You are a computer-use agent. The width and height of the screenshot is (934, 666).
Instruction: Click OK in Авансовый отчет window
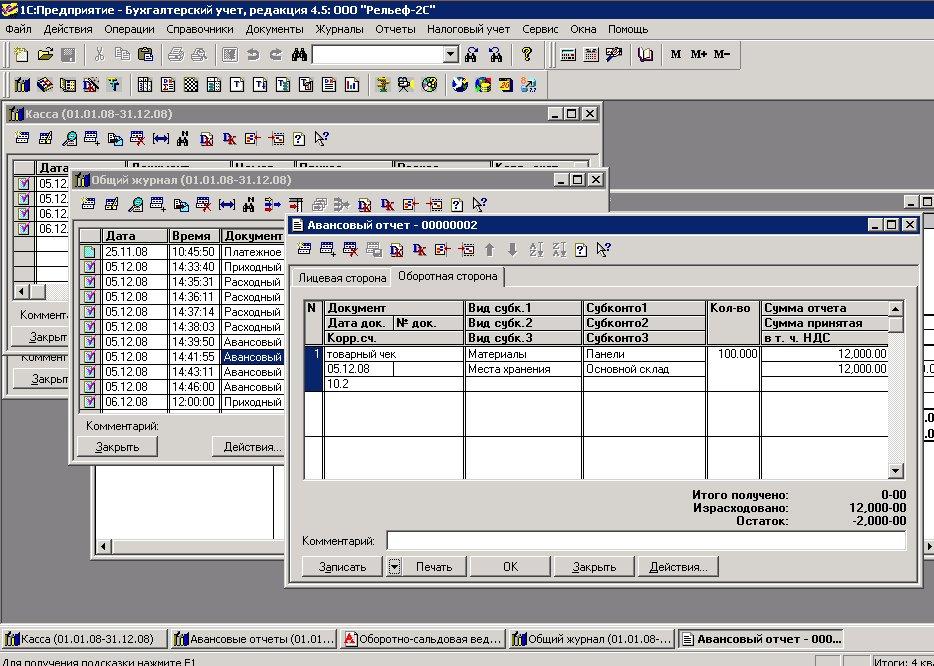(510, 567)
